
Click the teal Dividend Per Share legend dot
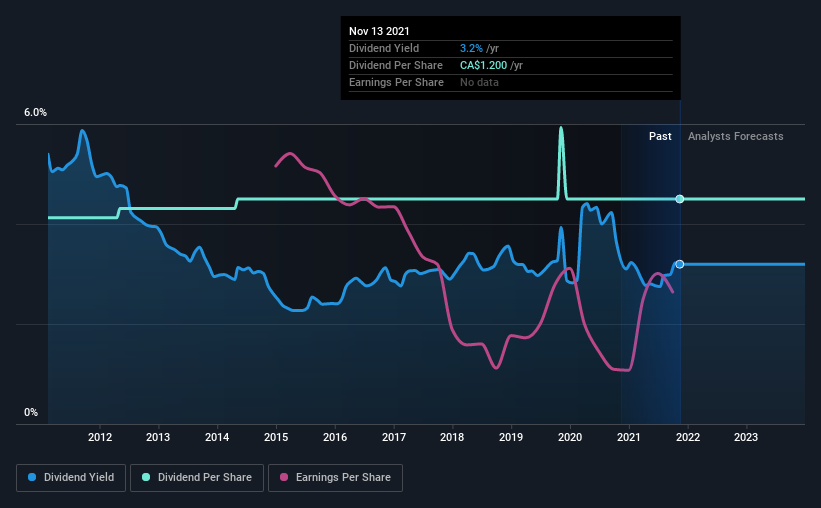click(146, 477)
